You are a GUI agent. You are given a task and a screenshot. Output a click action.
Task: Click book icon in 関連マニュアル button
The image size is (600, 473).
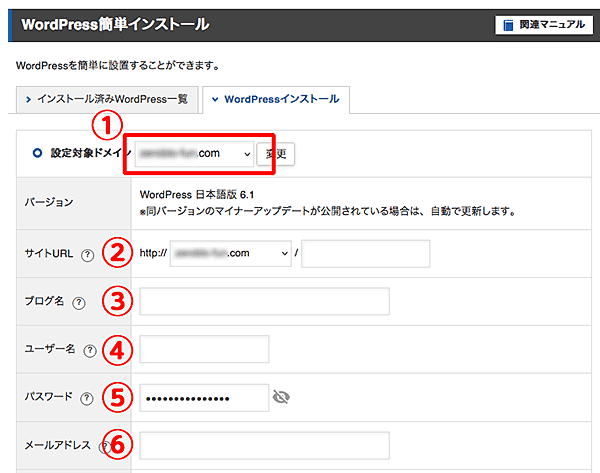pos(508,25)
